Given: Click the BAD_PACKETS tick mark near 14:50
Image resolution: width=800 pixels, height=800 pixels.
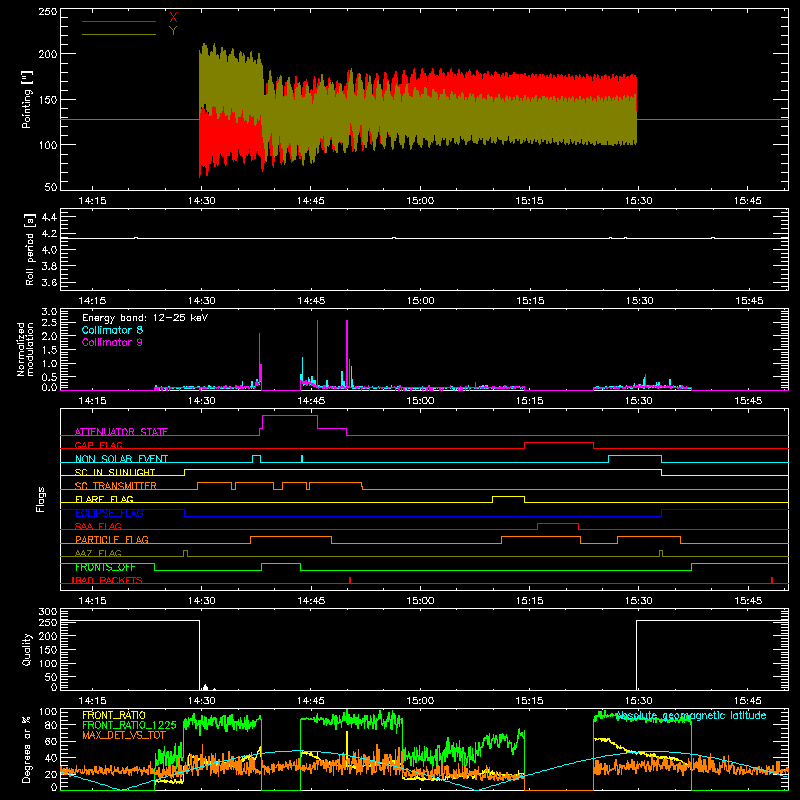Looking at the screenshot, I should pos(350,580).
